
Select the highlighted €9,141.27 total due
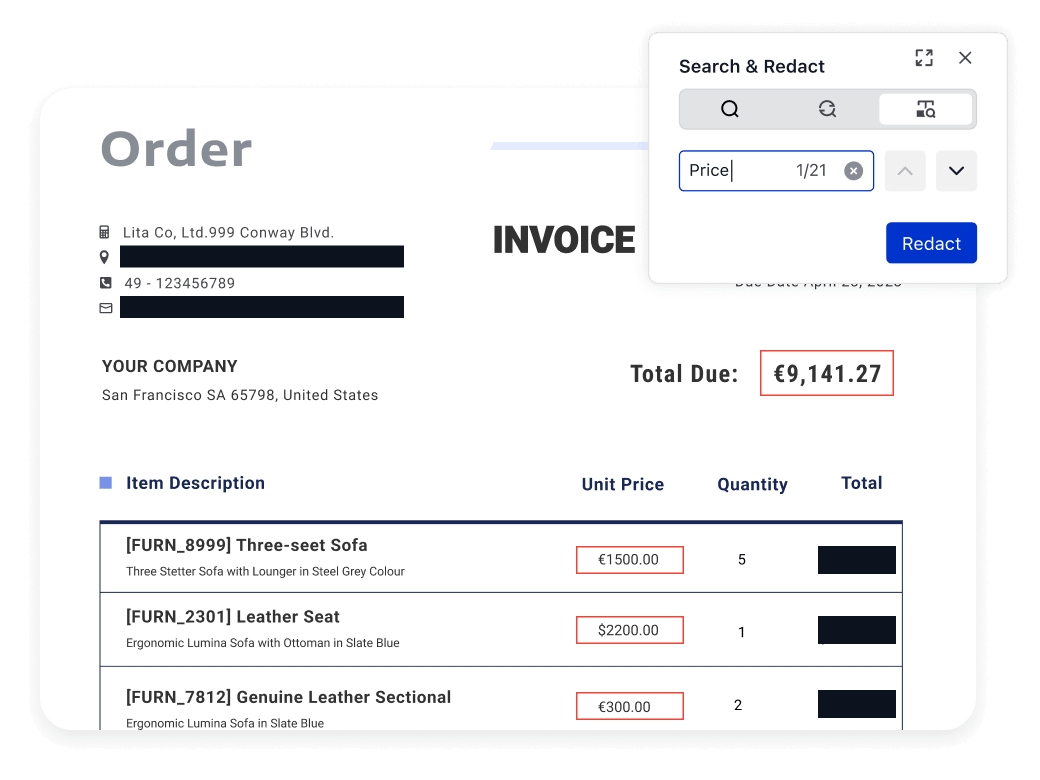click(x=827, y=374)
